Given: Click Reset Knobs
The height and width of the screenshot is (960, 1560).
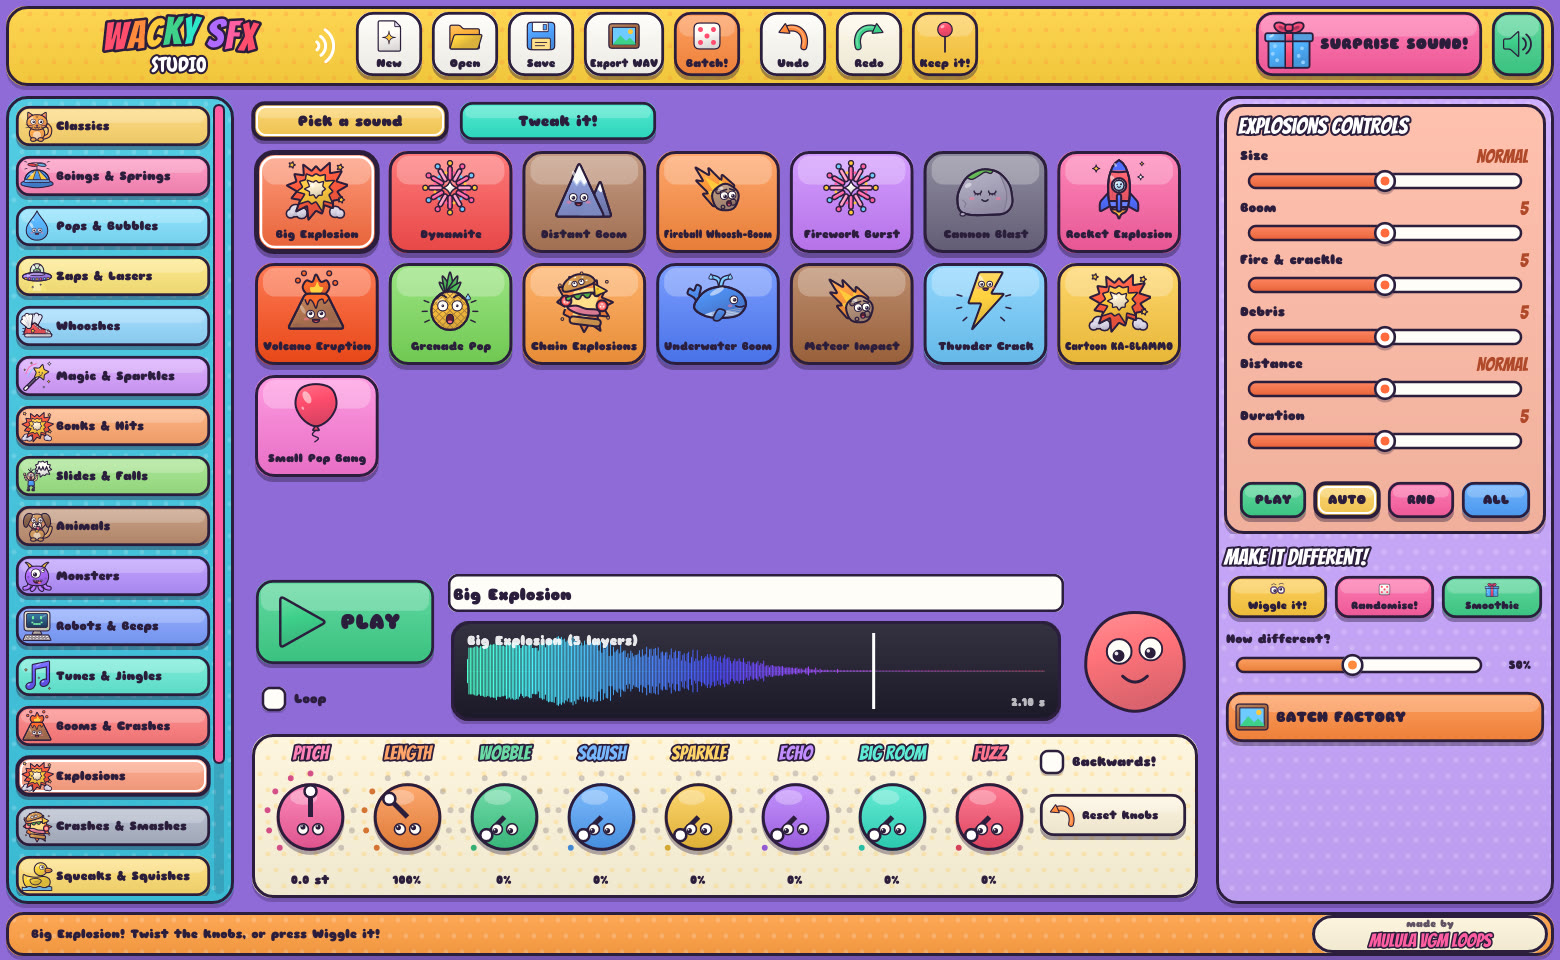Looking at the screenshot, I should (x=1113, y=815).
